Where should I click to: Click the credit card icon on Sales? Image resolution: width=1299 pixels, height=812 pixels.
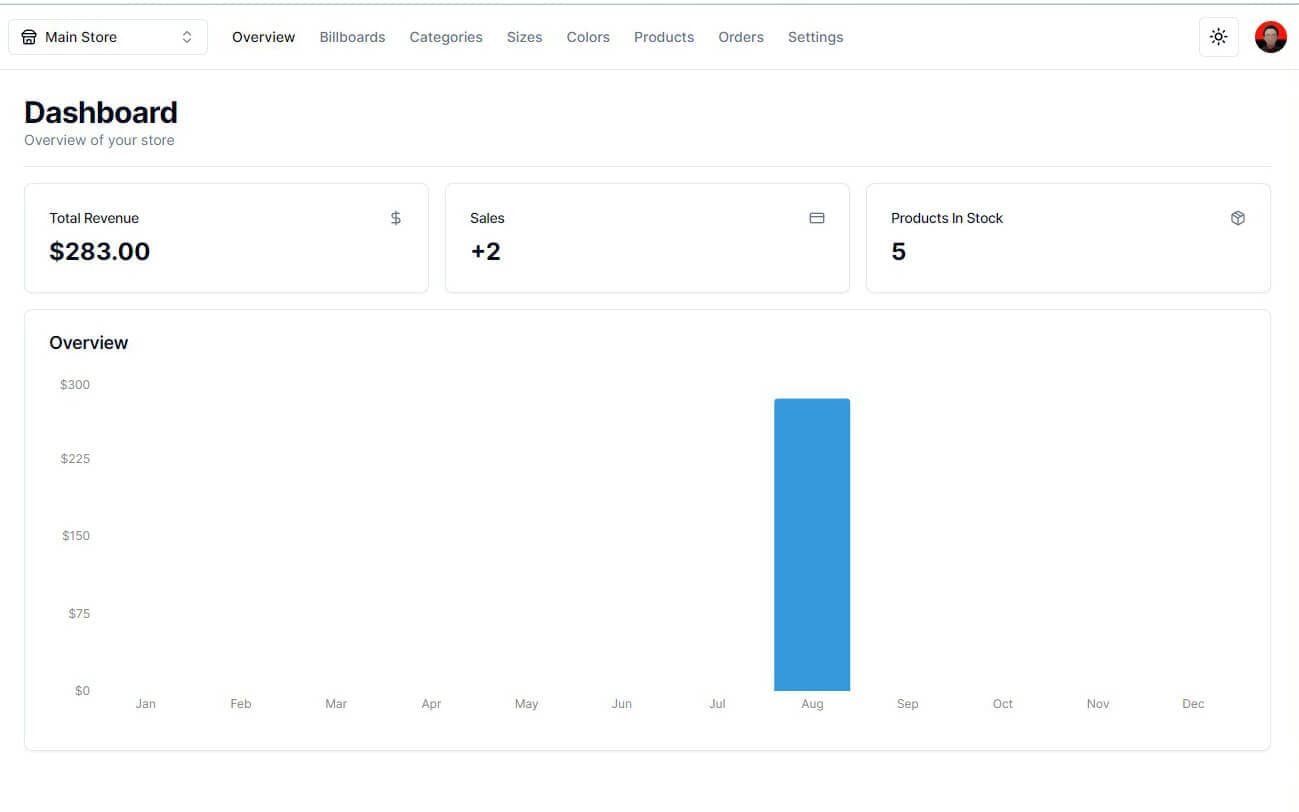tap(817, 218)
